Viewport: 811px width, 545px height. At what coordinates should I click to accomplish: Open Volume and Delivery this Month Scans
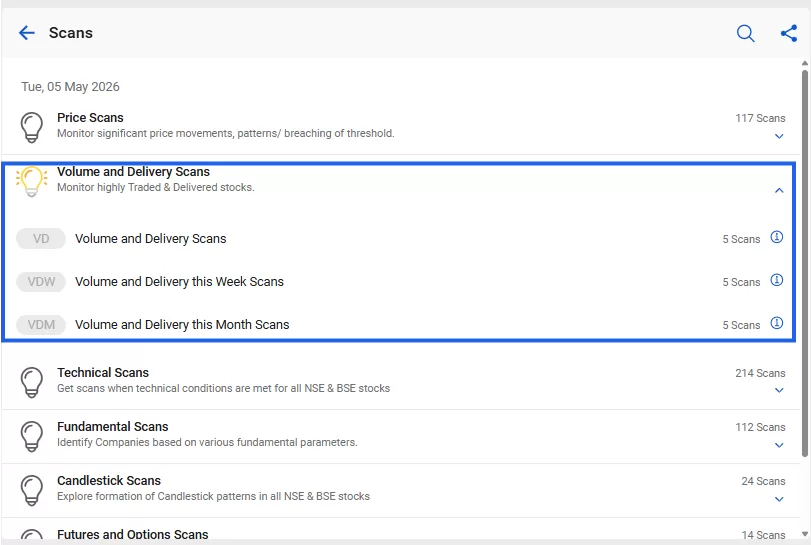pyautogui.click(x=182, y=325)
